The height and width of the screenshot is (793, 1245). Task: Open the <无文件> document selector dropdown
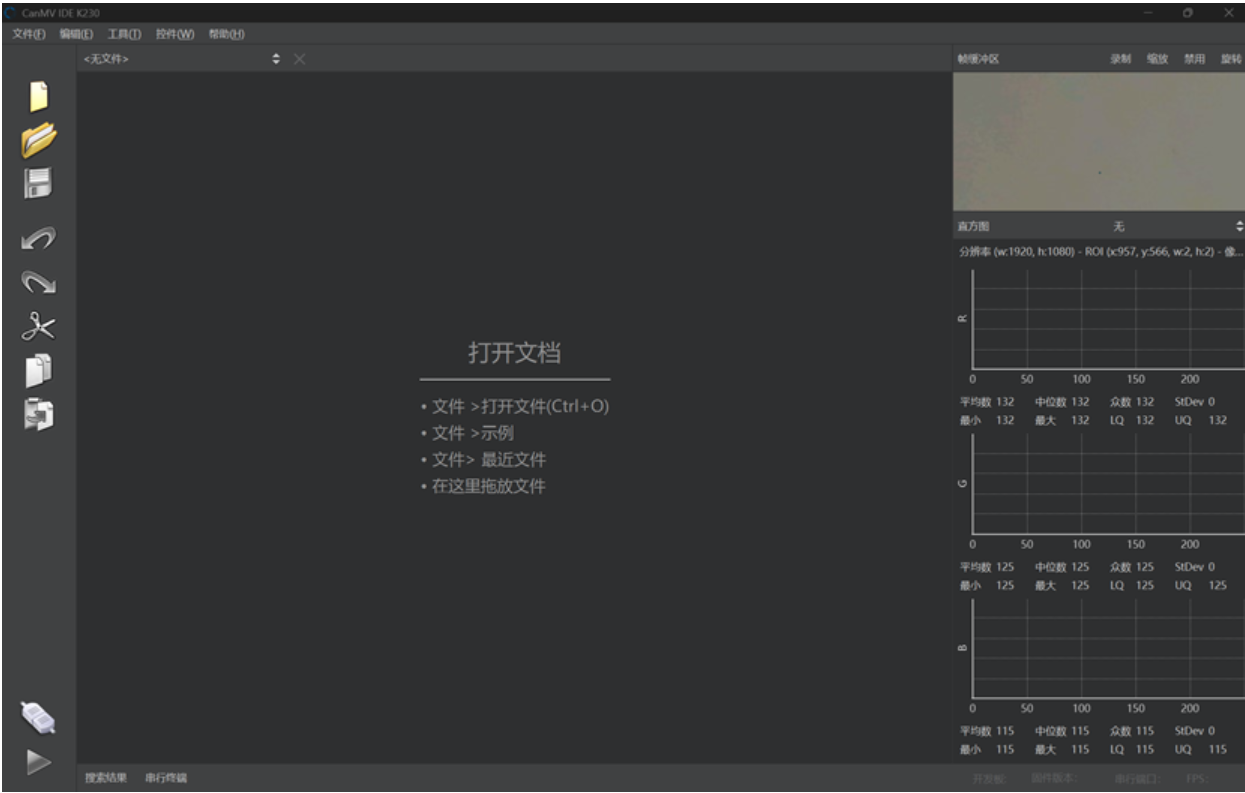click(x=182, y=59)
